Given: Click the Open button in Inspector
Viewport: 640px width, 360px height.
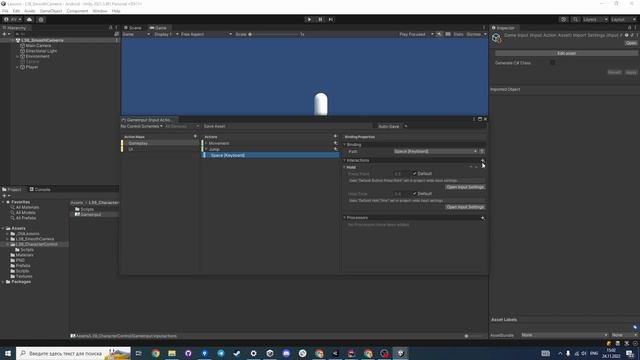Looking at the screenshot, I should point(631,43).
